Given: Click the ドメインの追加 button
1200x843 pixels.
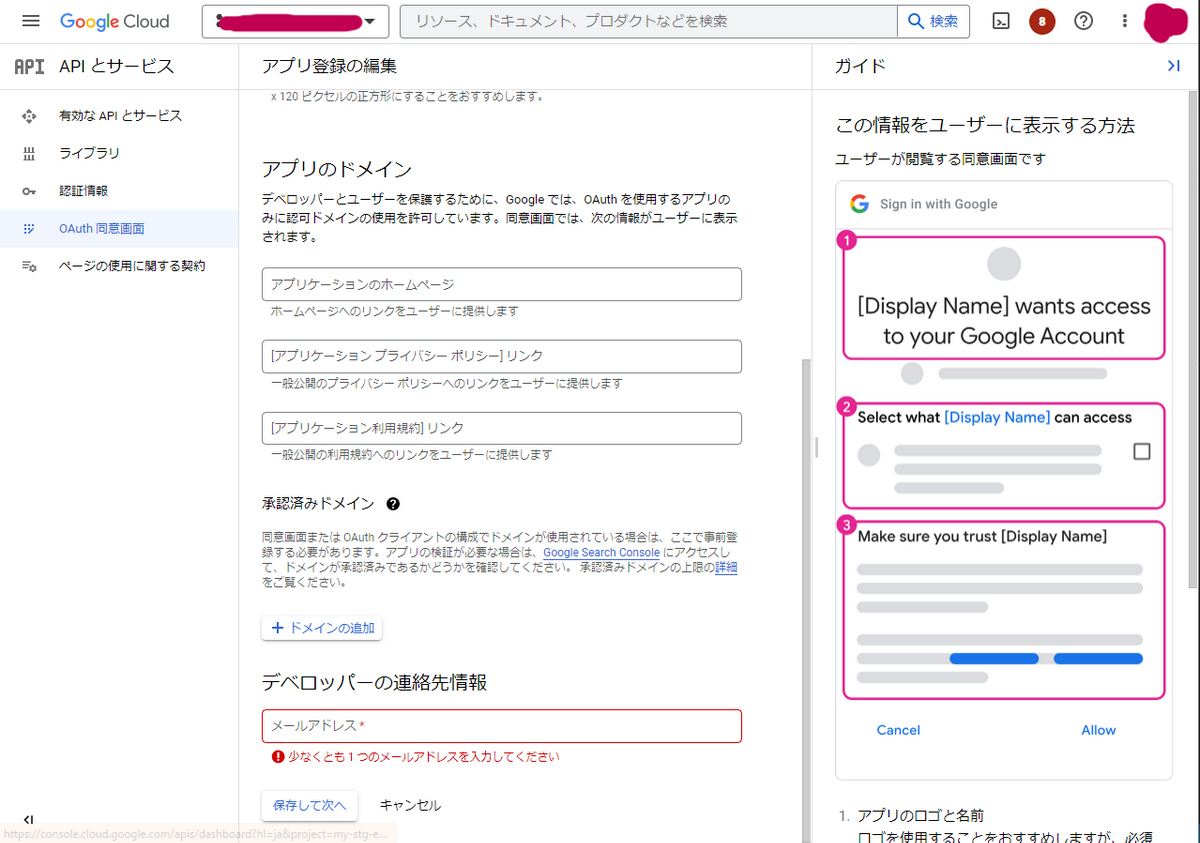Looking at the screenshot, I should [x=322, y=628].
